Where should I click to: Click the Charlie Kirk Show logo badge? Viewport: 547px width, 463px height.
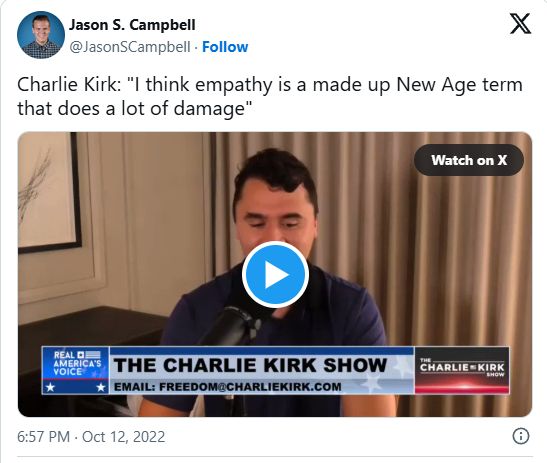462,370
